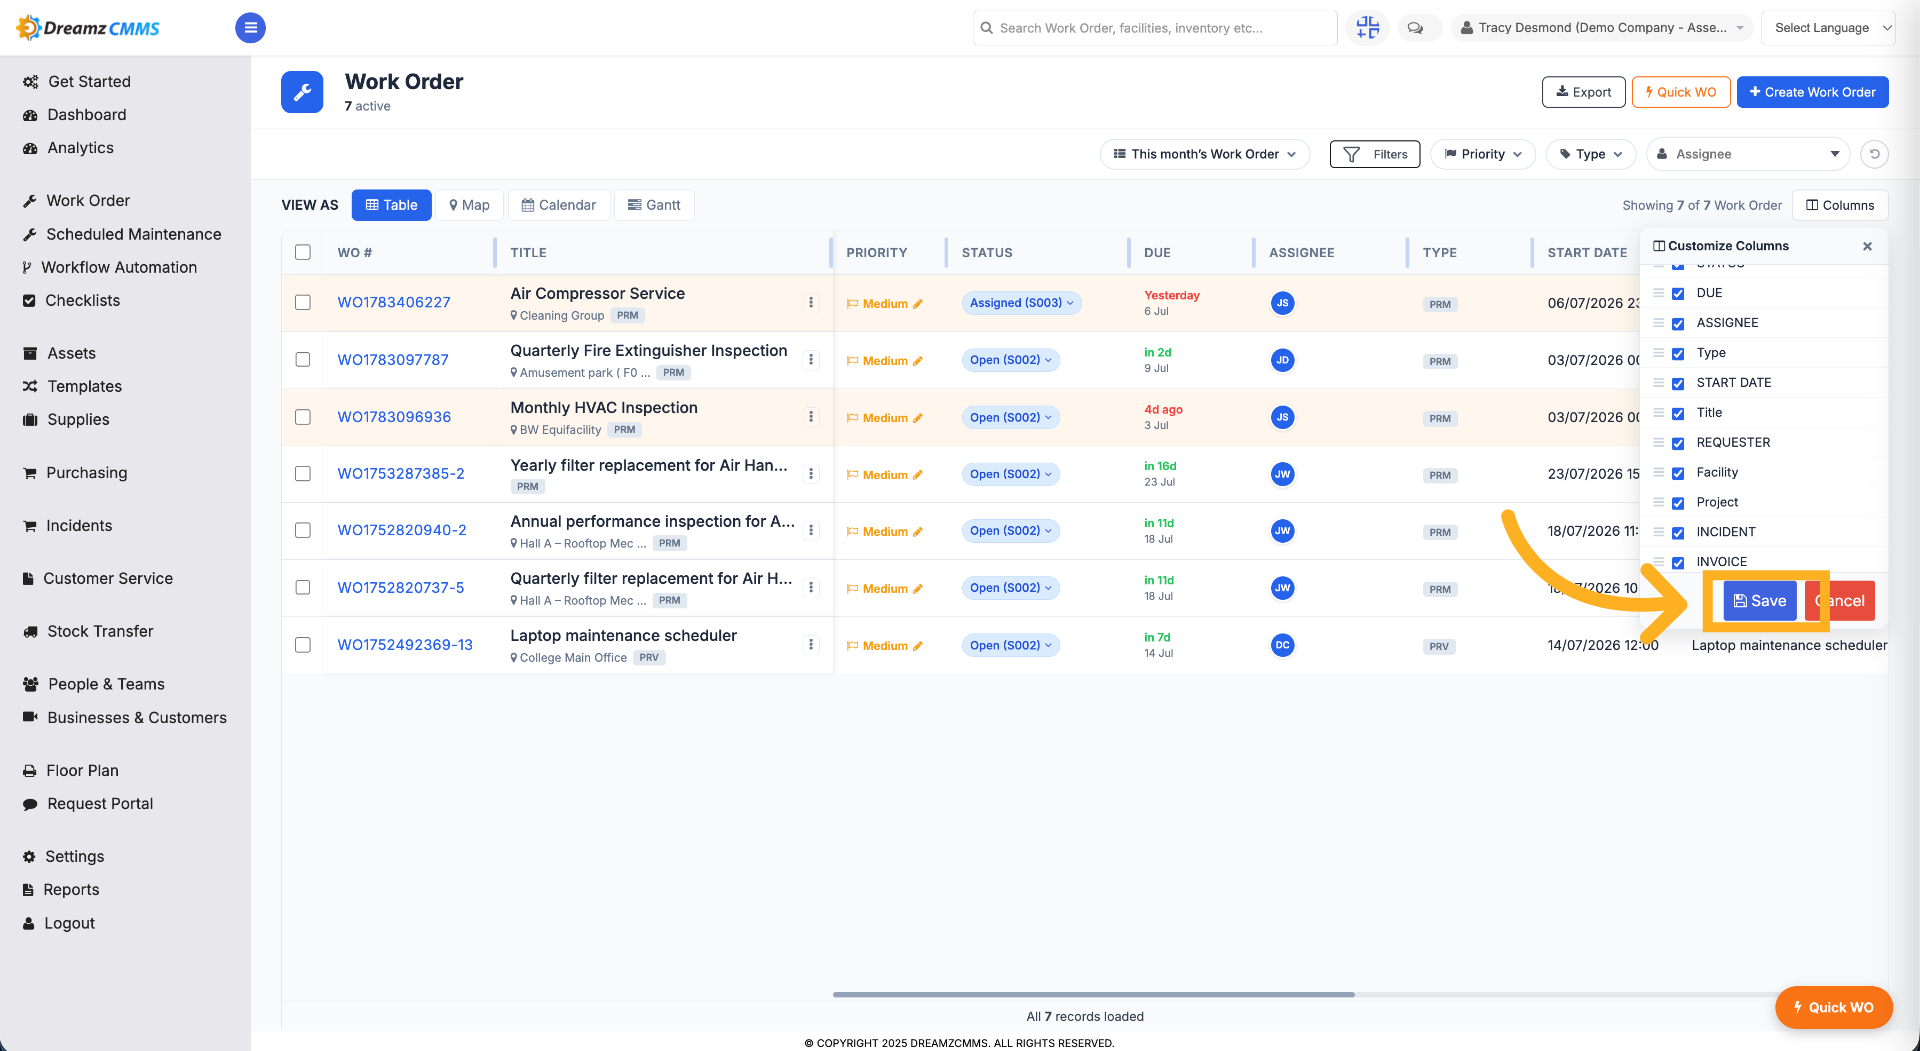This screenshot has height=1051, width=1920.
Task: Toggle the Columns button
Action: pyautogui.click(x=1840, y=205)
